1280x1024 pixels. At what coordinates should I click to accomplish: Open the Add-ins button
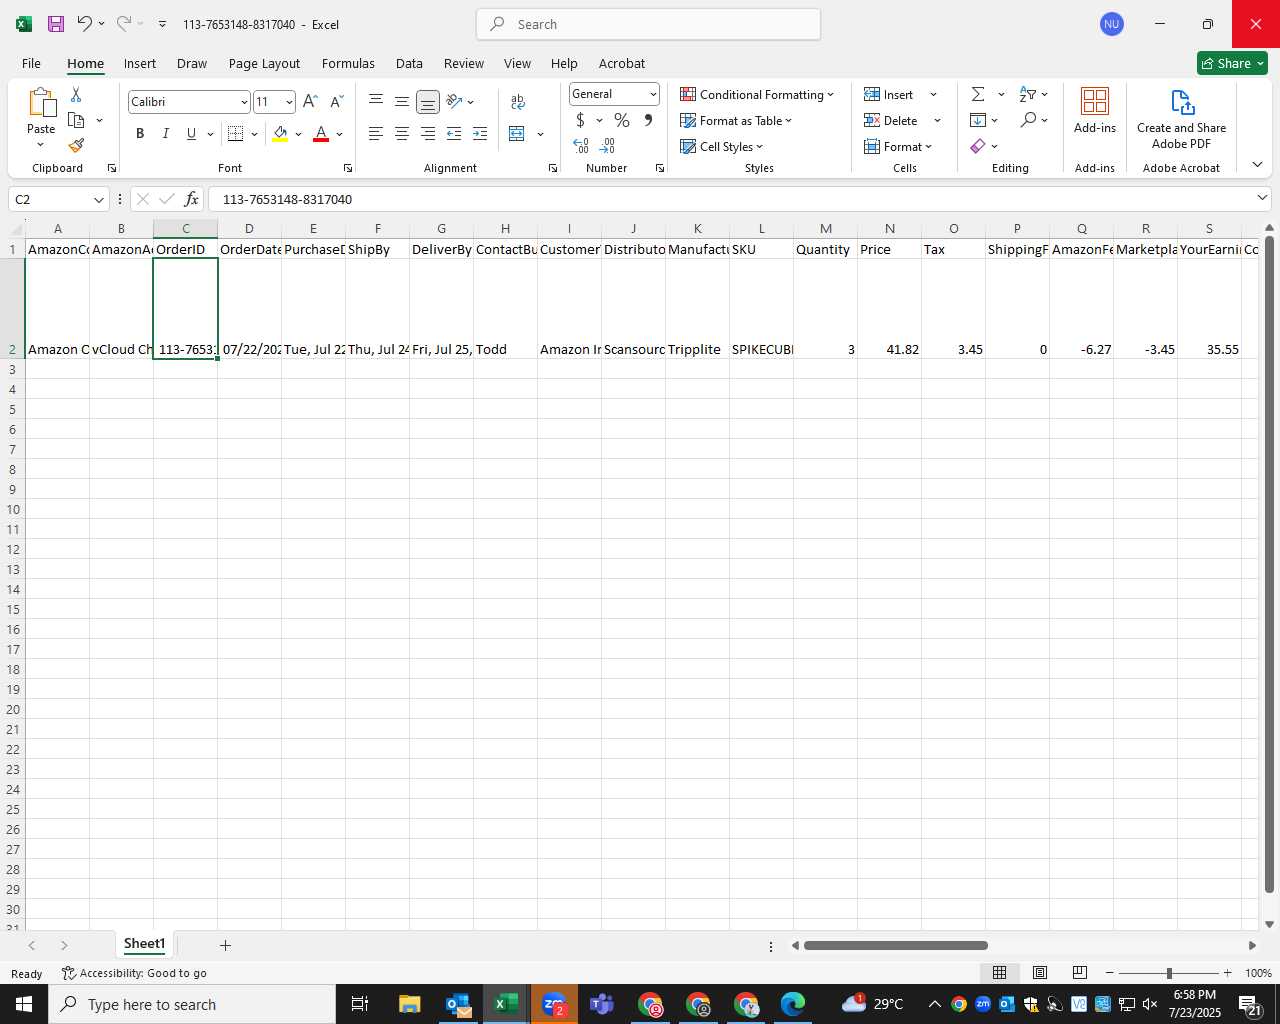1095,111
